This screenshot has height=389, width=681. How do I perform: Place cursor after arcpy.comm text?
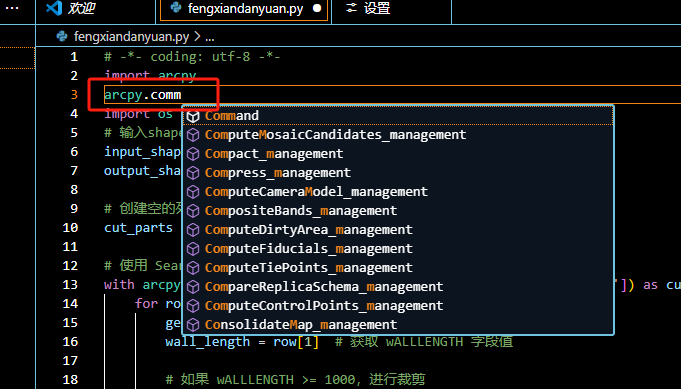click(182, 95)
